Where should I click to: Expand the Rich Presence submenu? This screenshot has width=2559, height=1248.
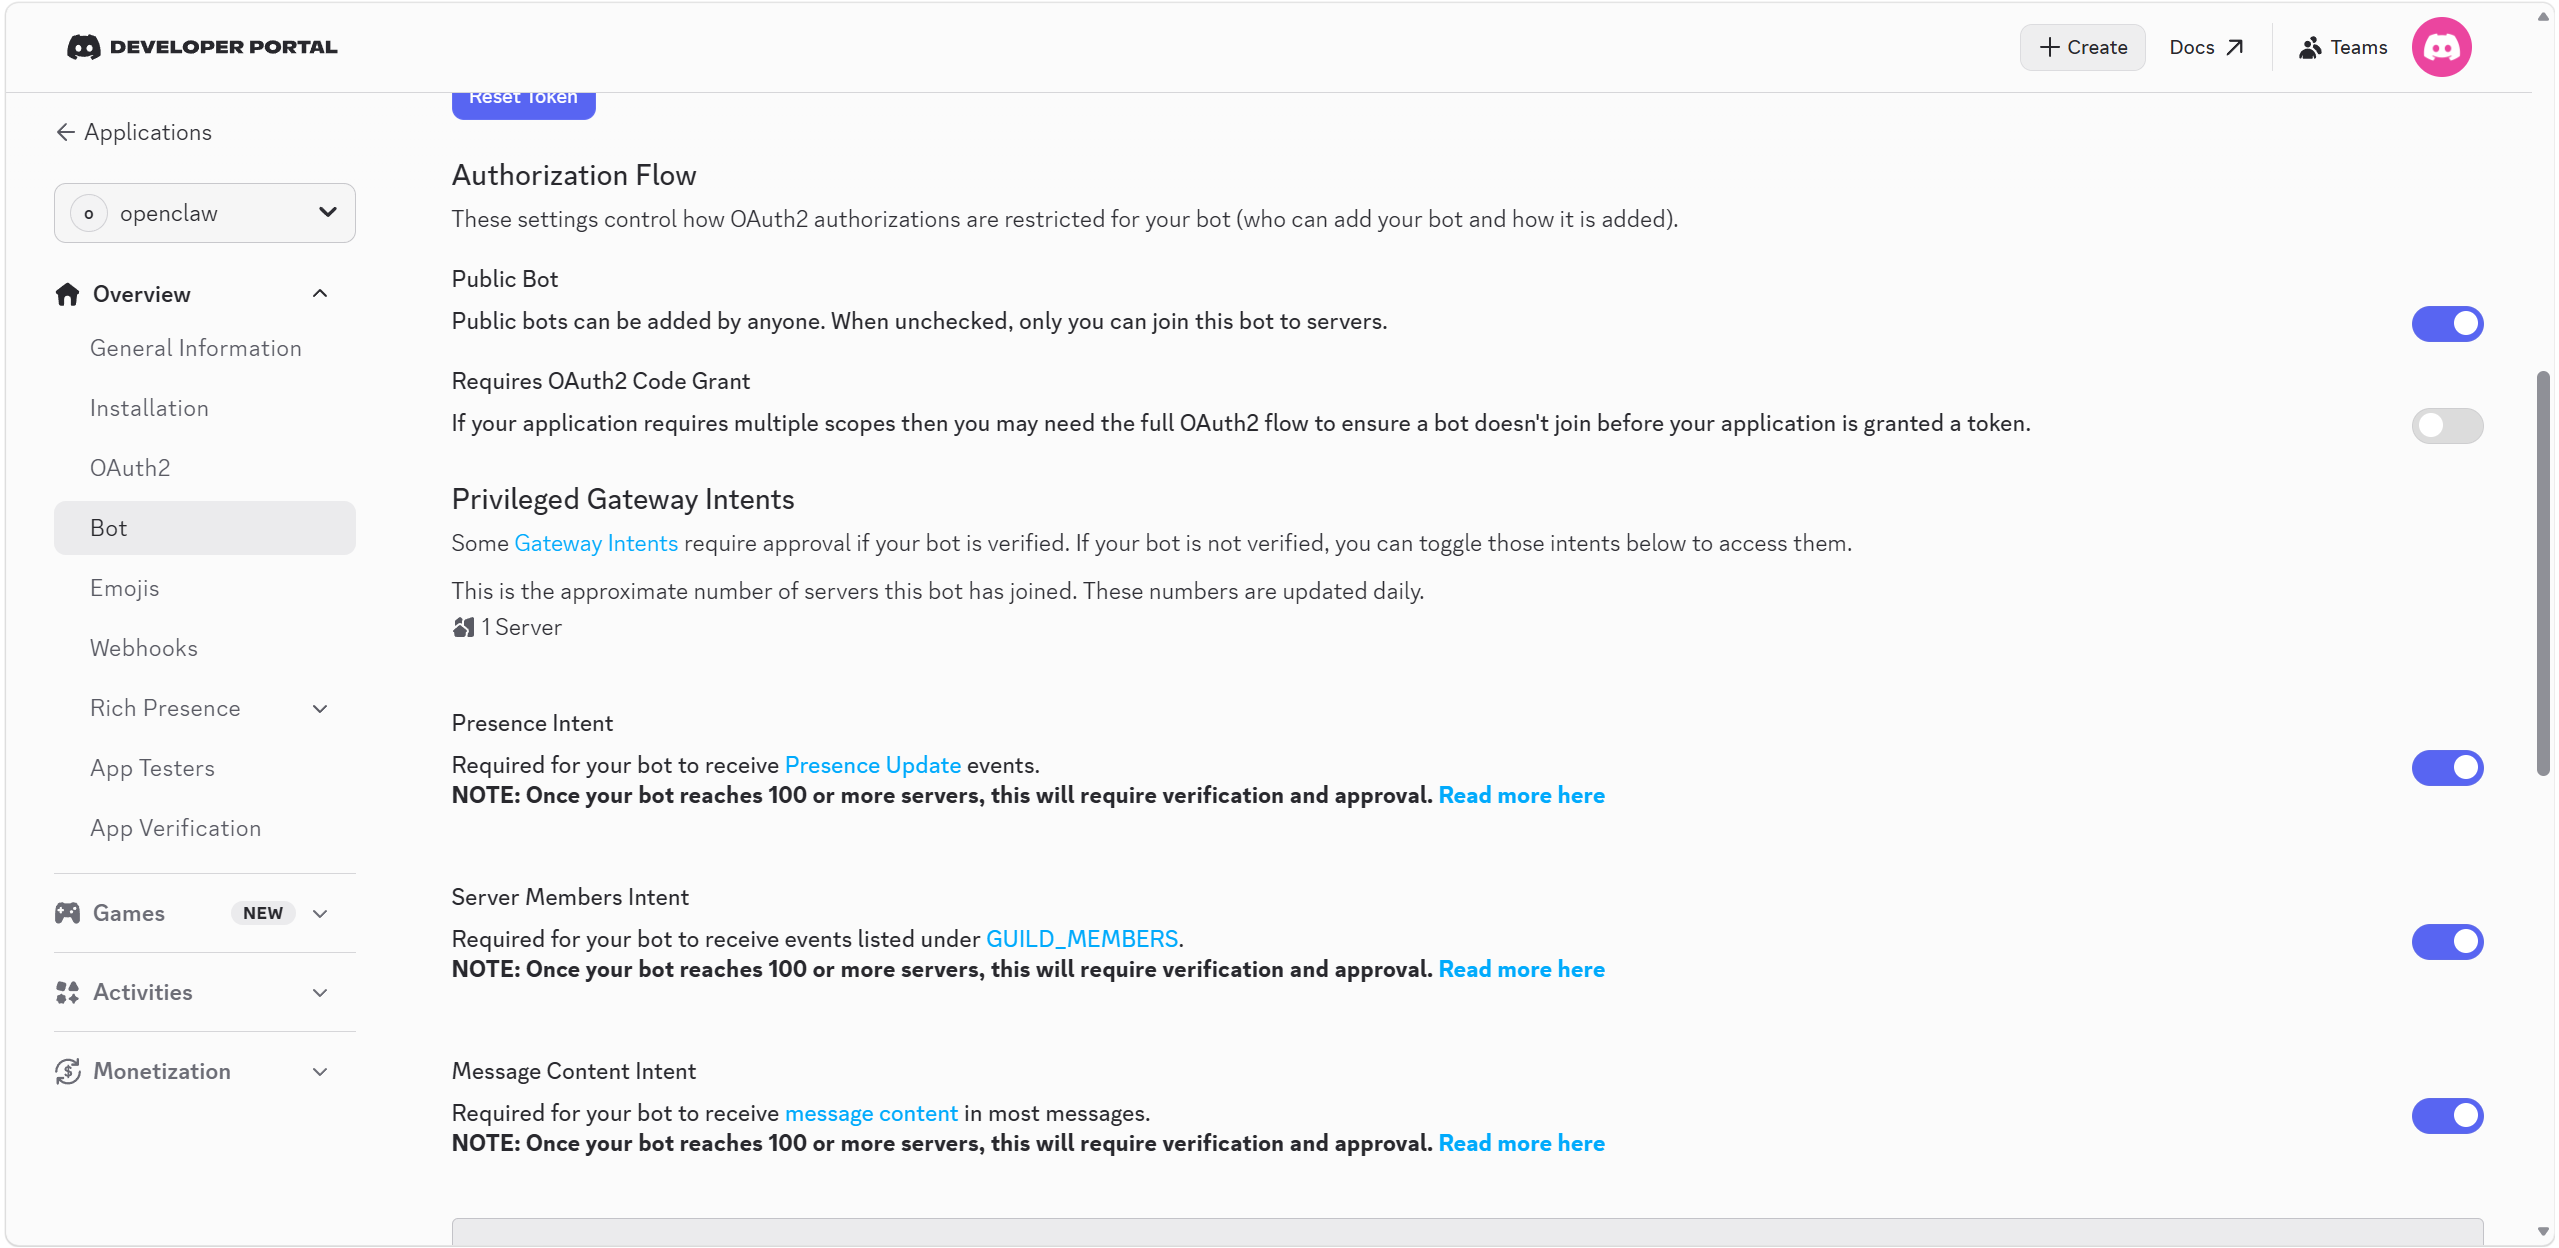point(320,709)
